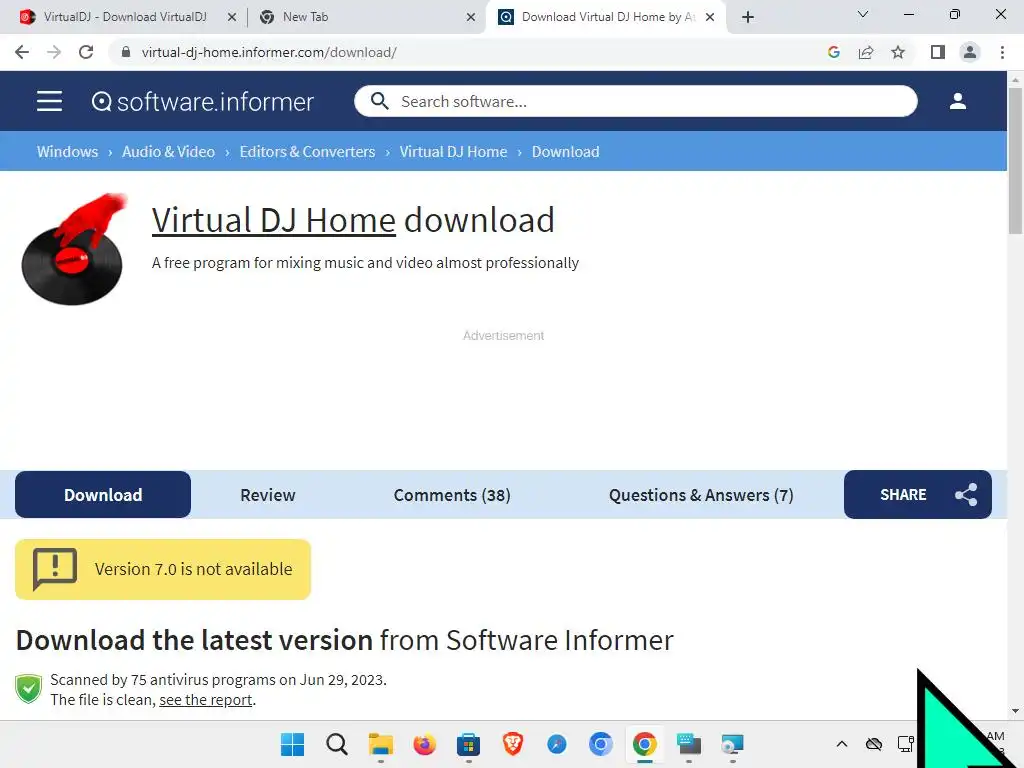Viewport: 1024px width, 768px height.
Task: Open the tab search dropdown chevron
Action: click(863, 14)
